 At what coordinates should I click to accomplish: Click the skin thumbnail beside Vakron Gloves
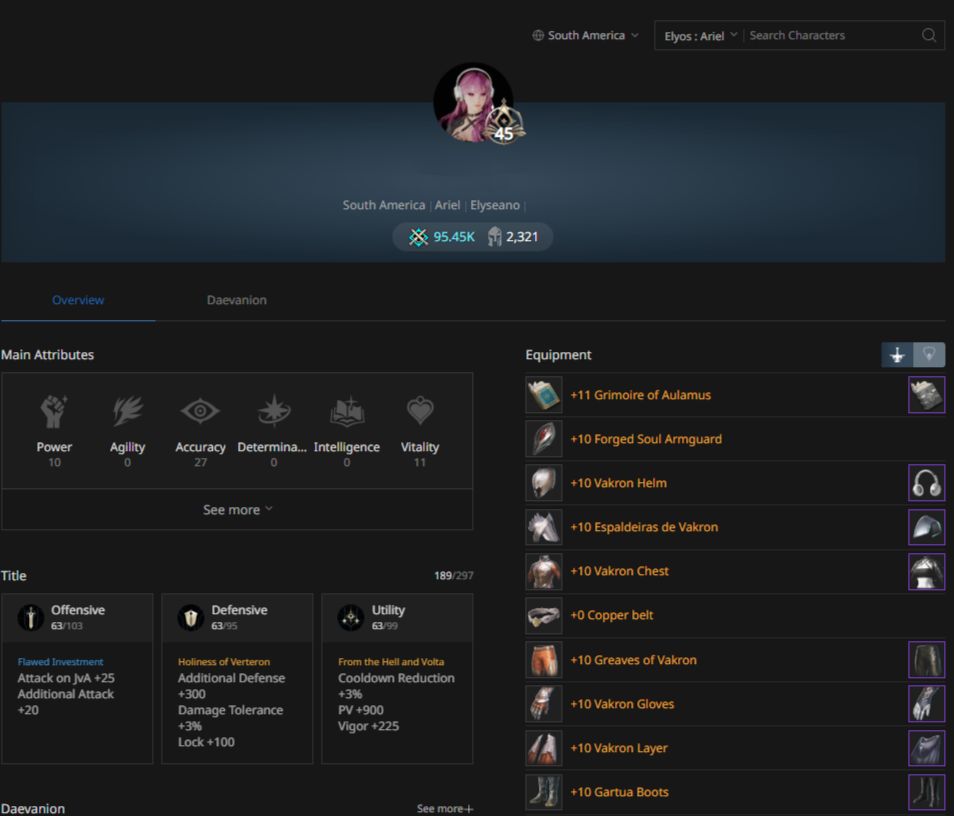(x=927, y=704)
